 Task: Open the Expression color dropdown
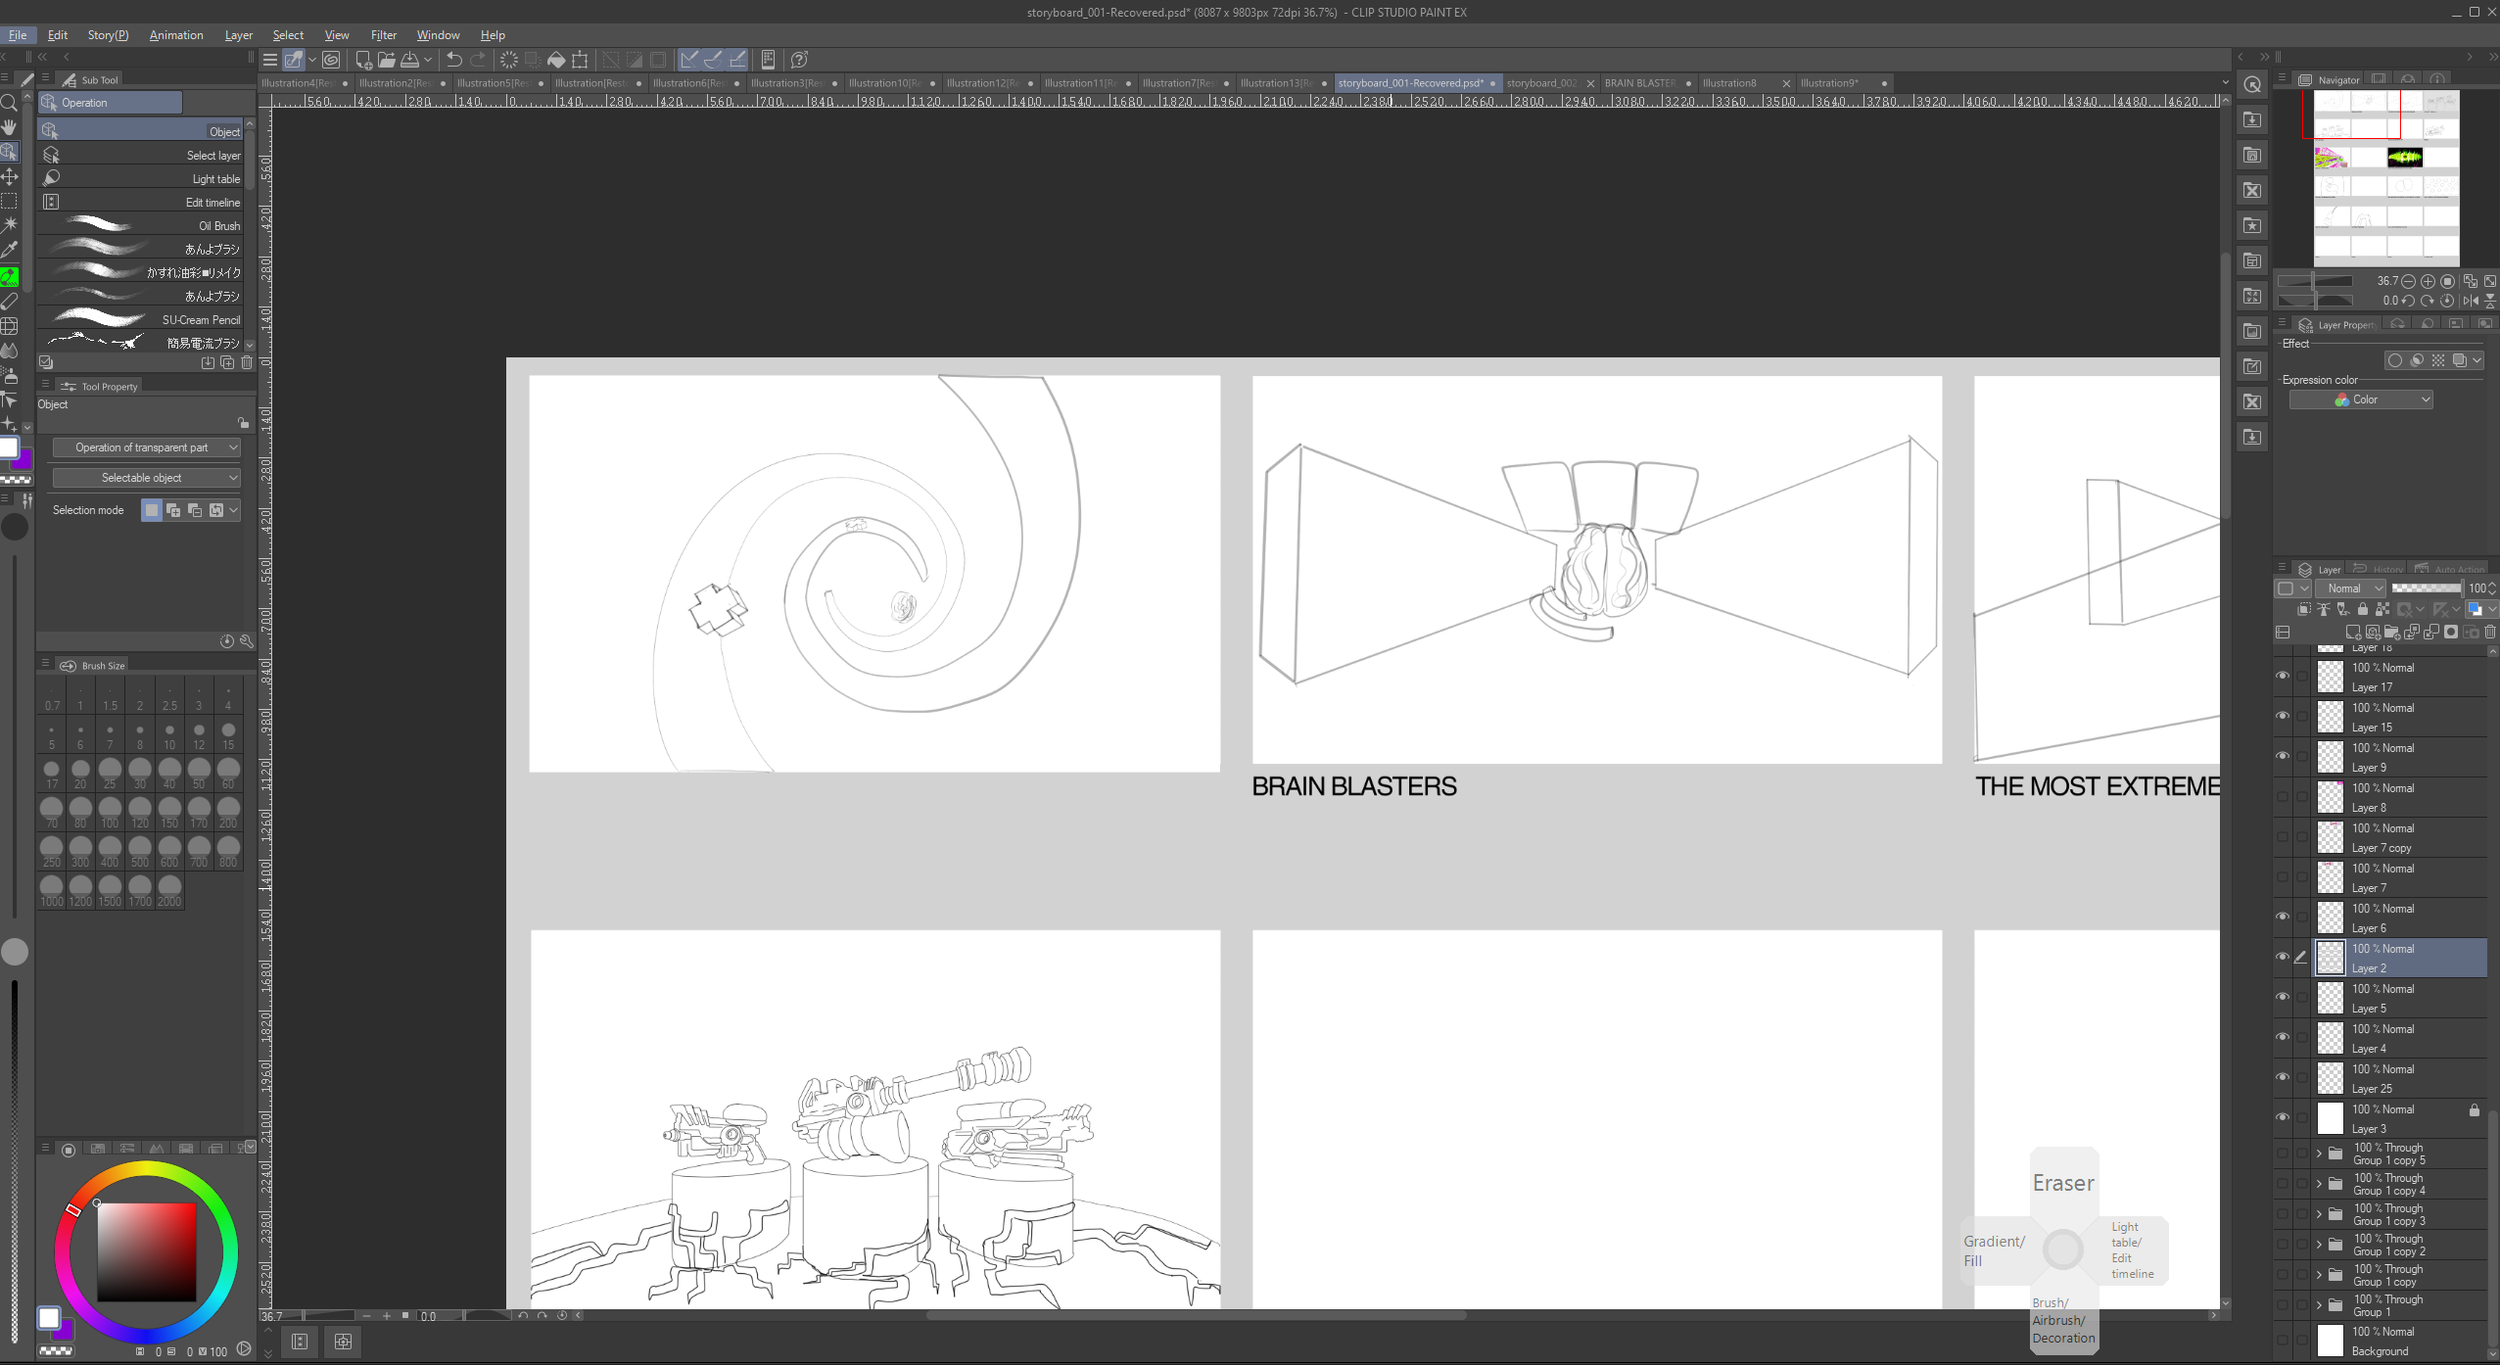[x=2361, y=400]
